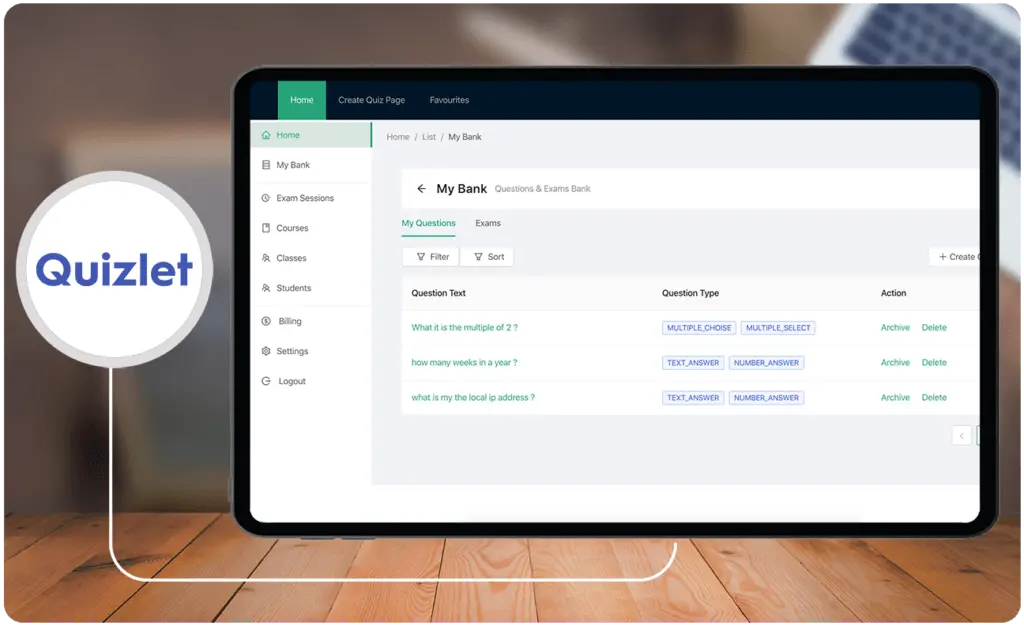Viewport: 1024px width, 626px height.
Task: Open the Favourites tab
Action: pos(449,100)
